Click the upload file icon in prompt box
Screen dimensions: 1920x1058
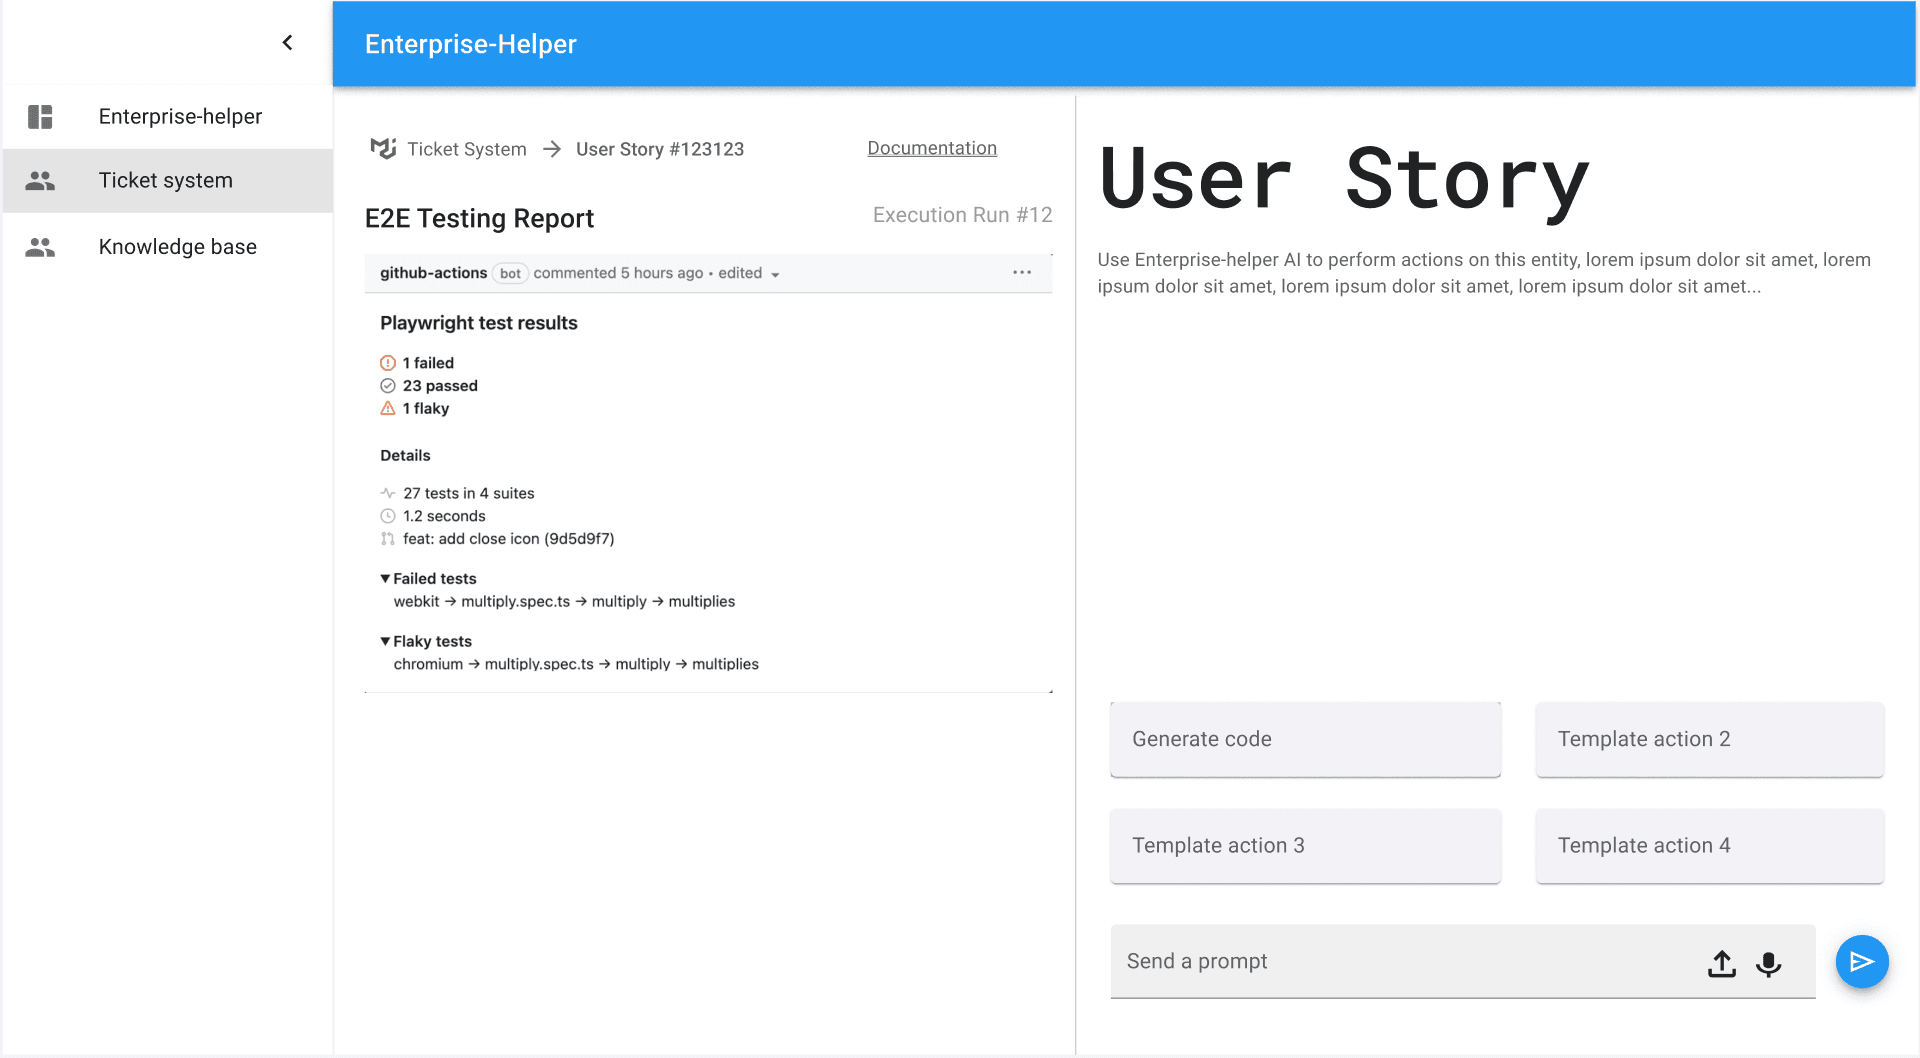click(1721, 963)
